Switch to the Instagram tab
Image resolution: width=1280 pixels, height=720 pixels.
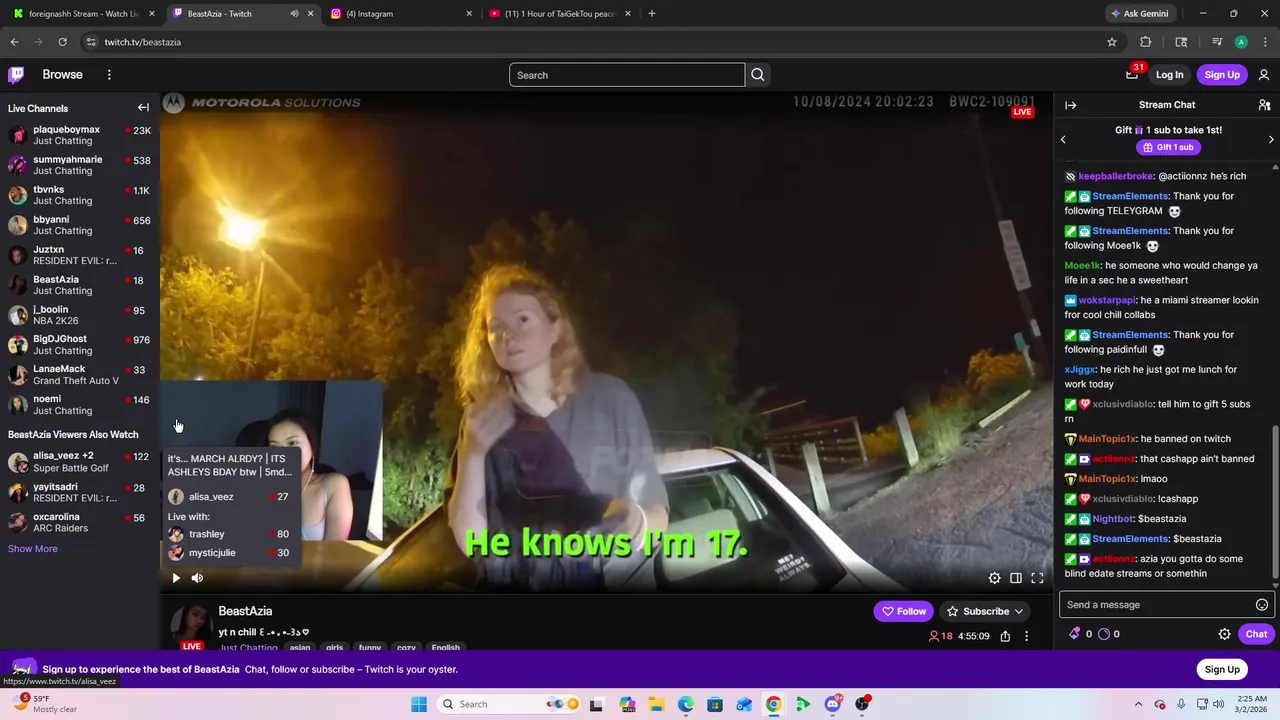coord(399,14)
